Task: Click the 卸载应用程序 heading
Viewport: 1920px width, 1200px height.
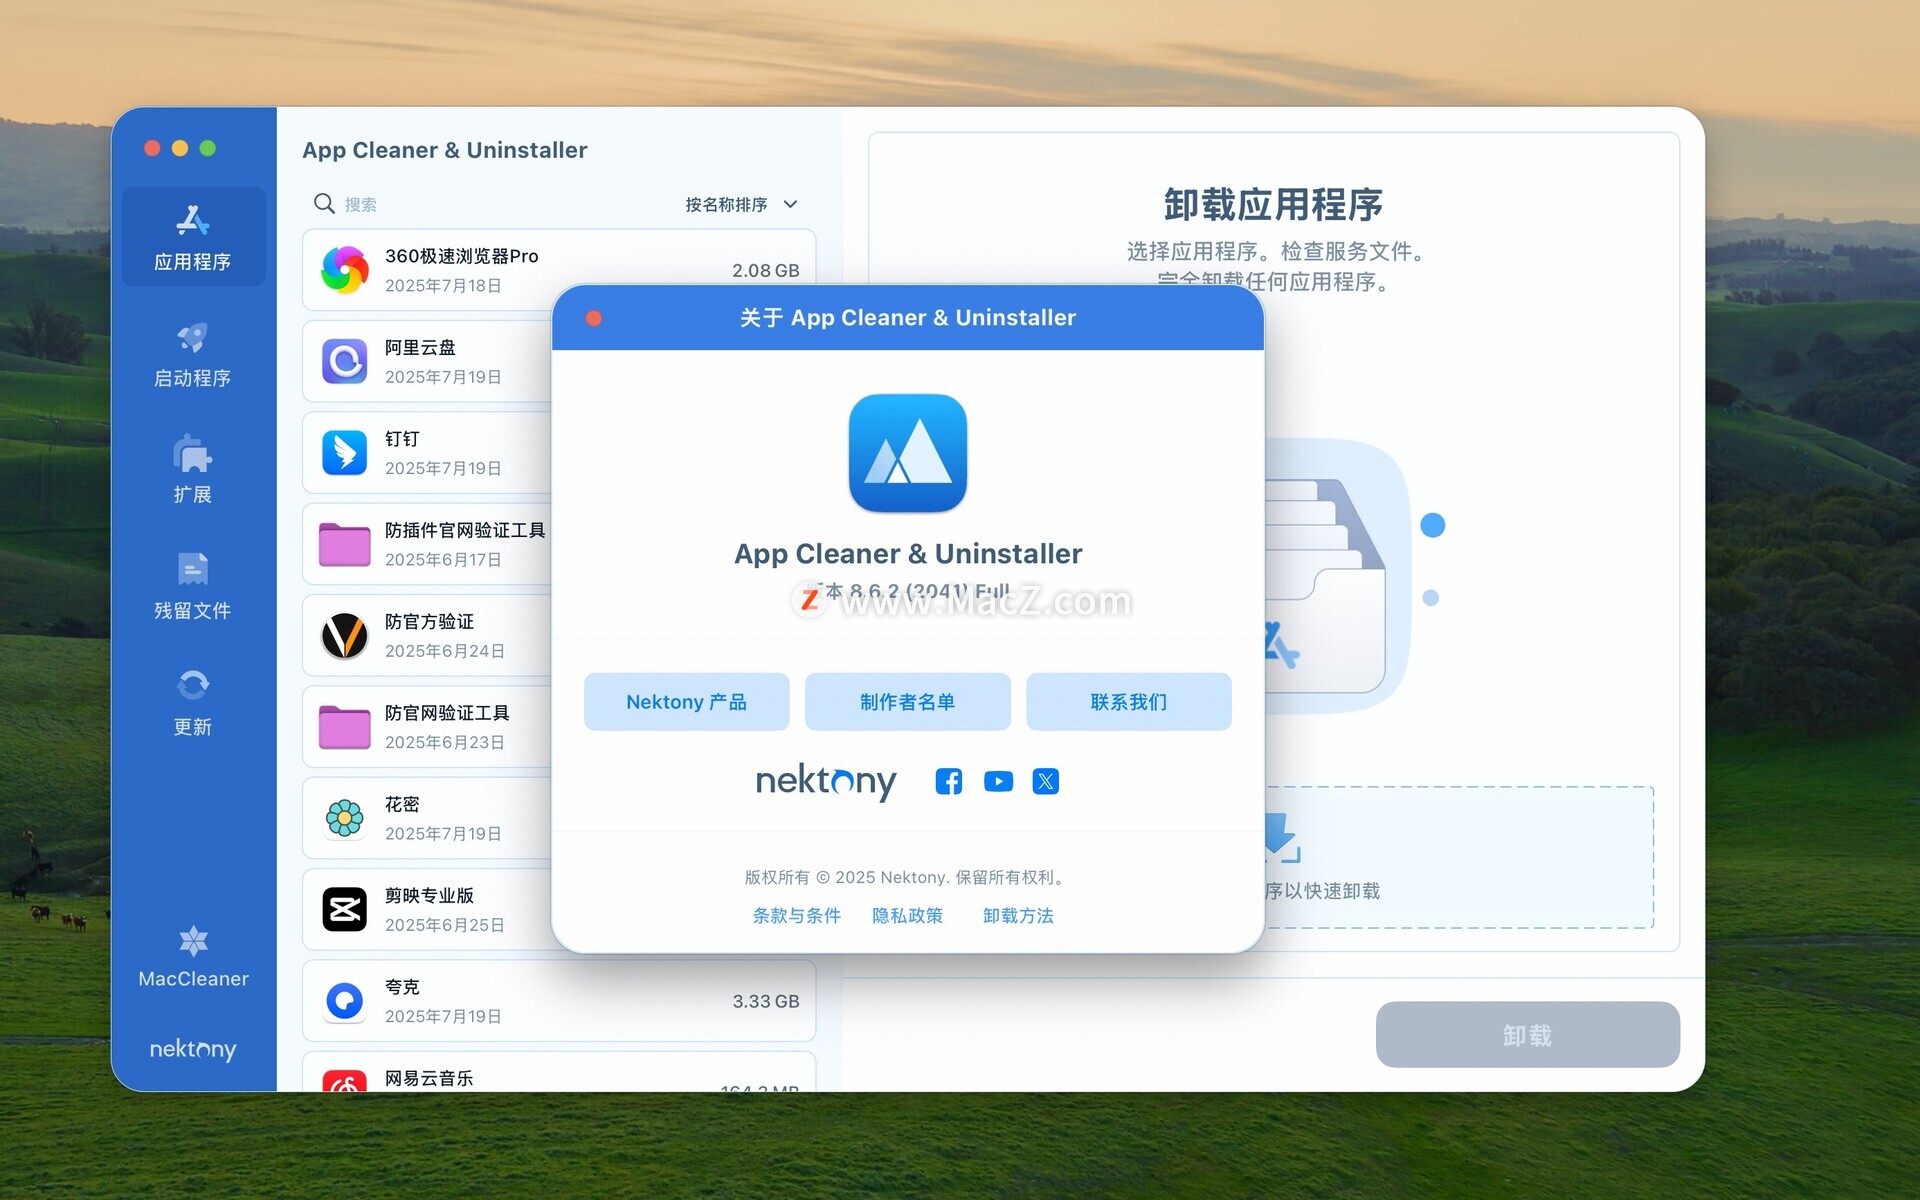Action: pyautogui.click(x=1273, y=204)
